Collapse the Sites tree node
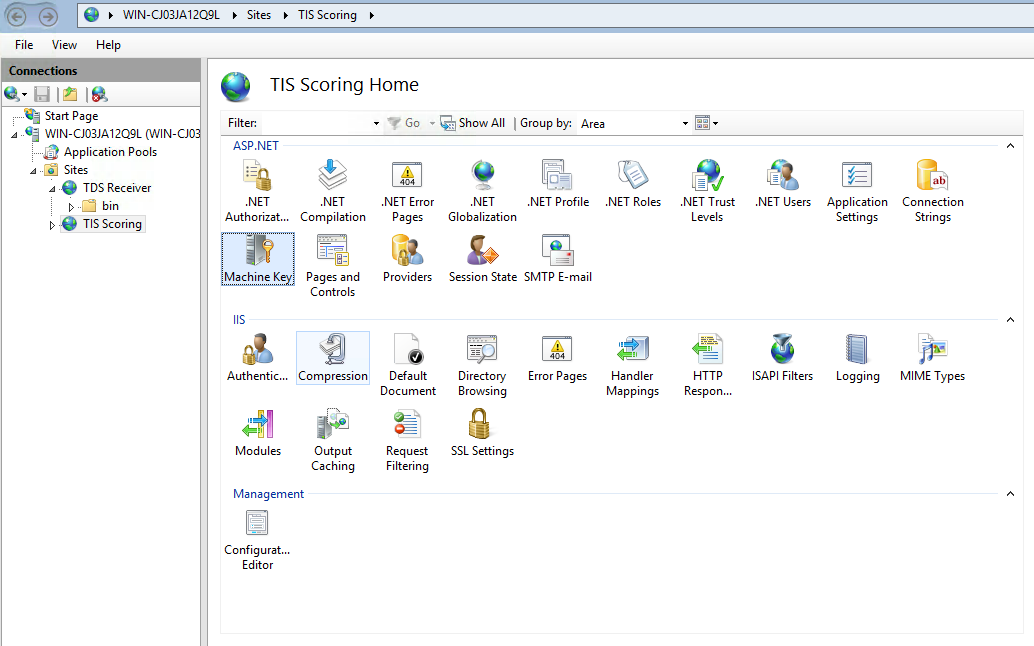Screen dimensions: 1034x646 pos(33,171)
